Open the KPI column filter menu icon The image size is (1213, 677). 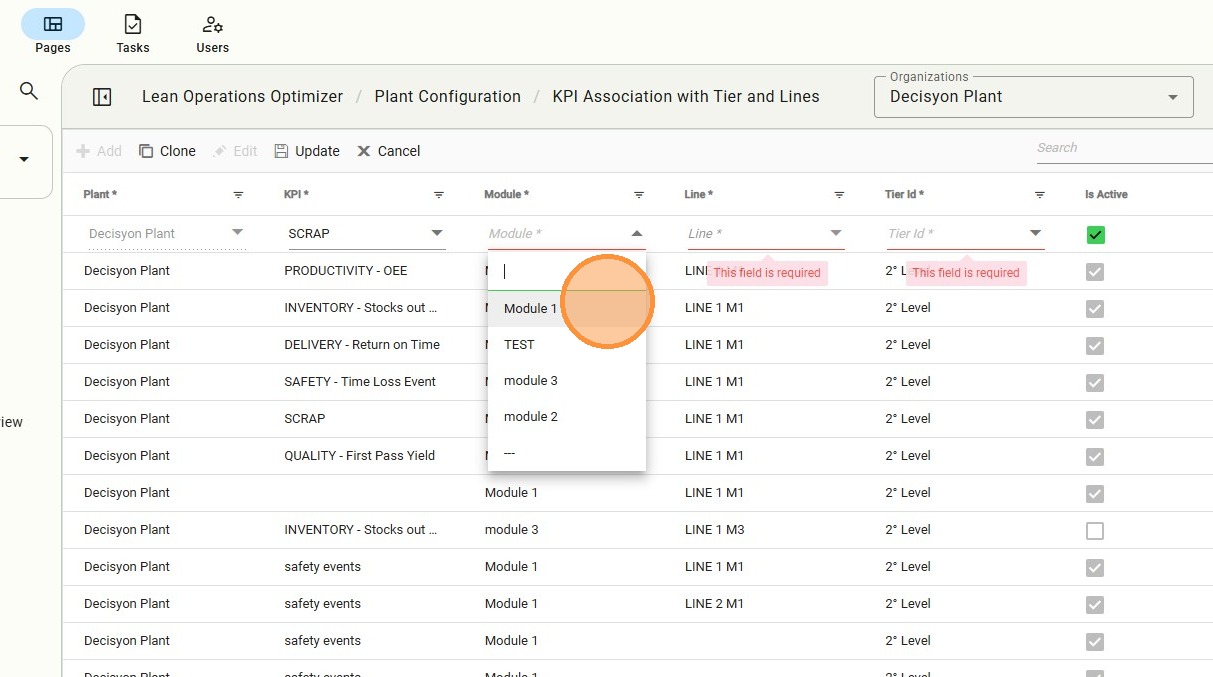click(439, 195)
